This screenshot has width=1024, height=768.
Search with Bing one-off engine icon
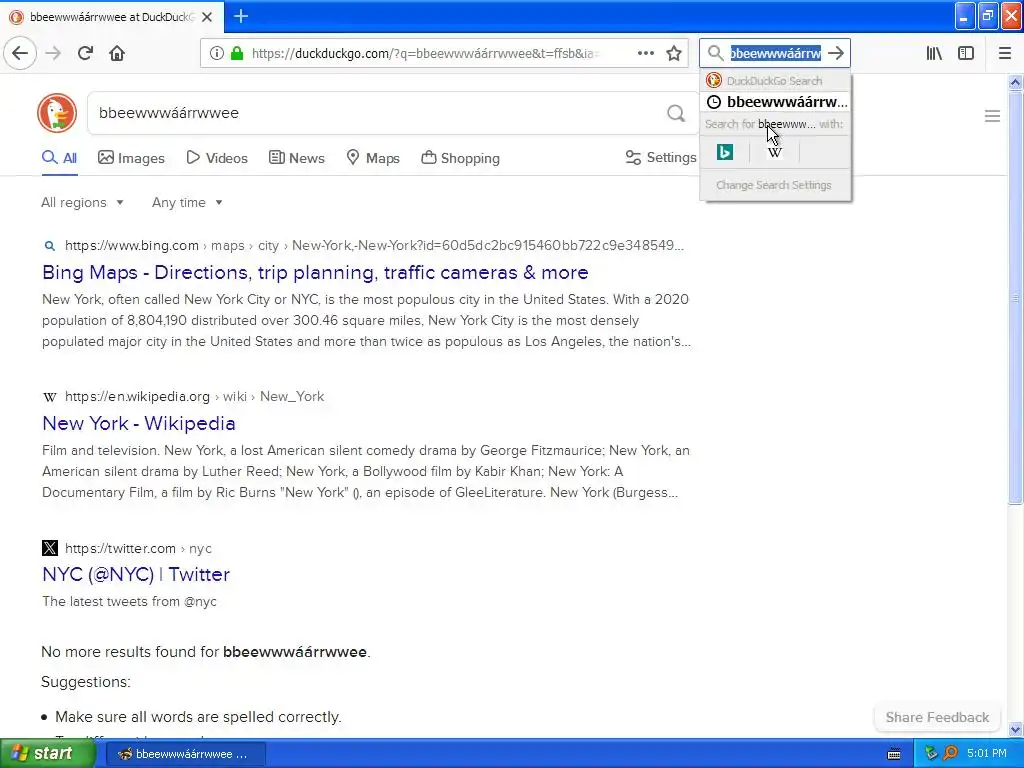pos(725,152)
